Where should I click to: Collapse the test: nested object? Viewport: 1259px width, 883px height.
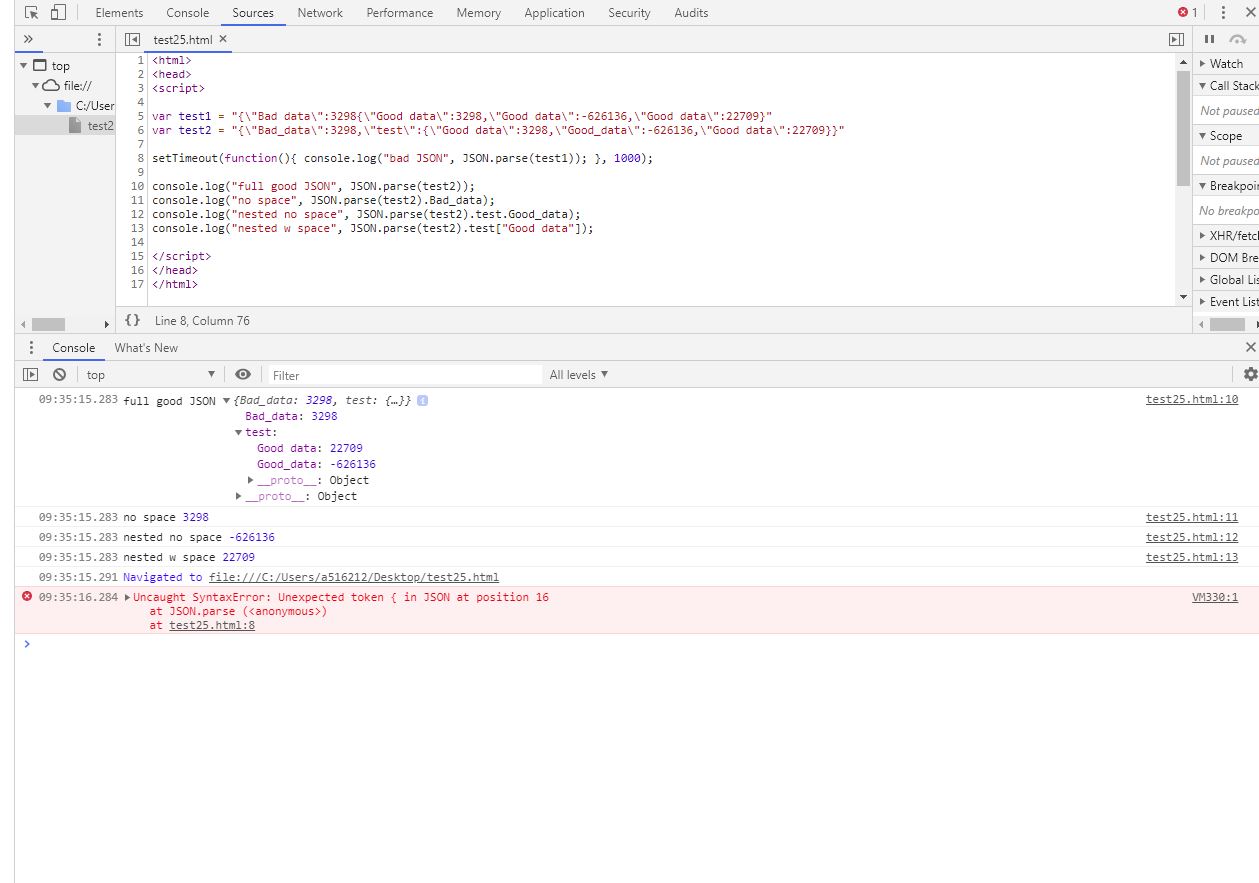pos(239,433)
